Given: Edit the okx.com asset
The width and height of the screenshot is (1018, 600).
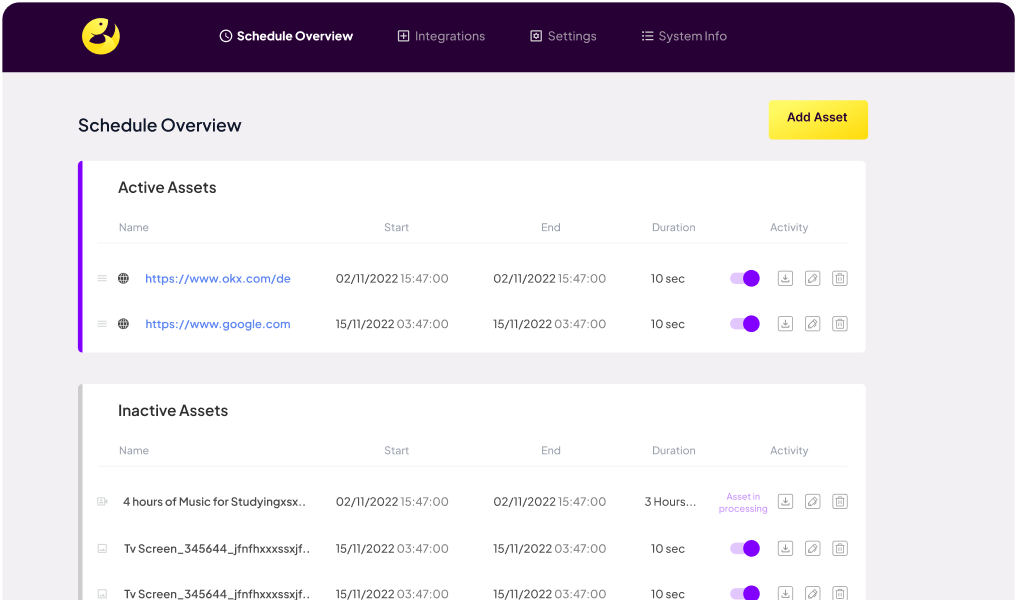Looking at the screenshot, I should pos(812,279).
